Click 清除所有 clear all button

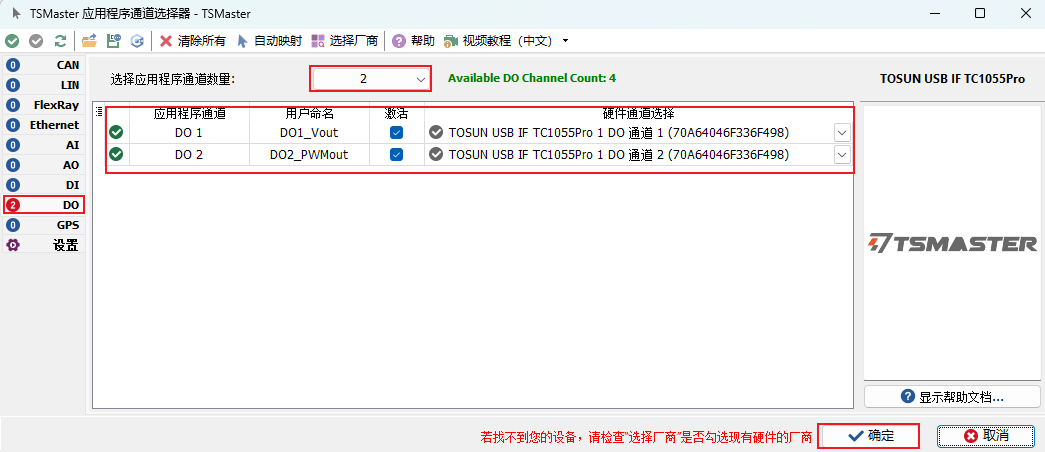coord(193,41)
